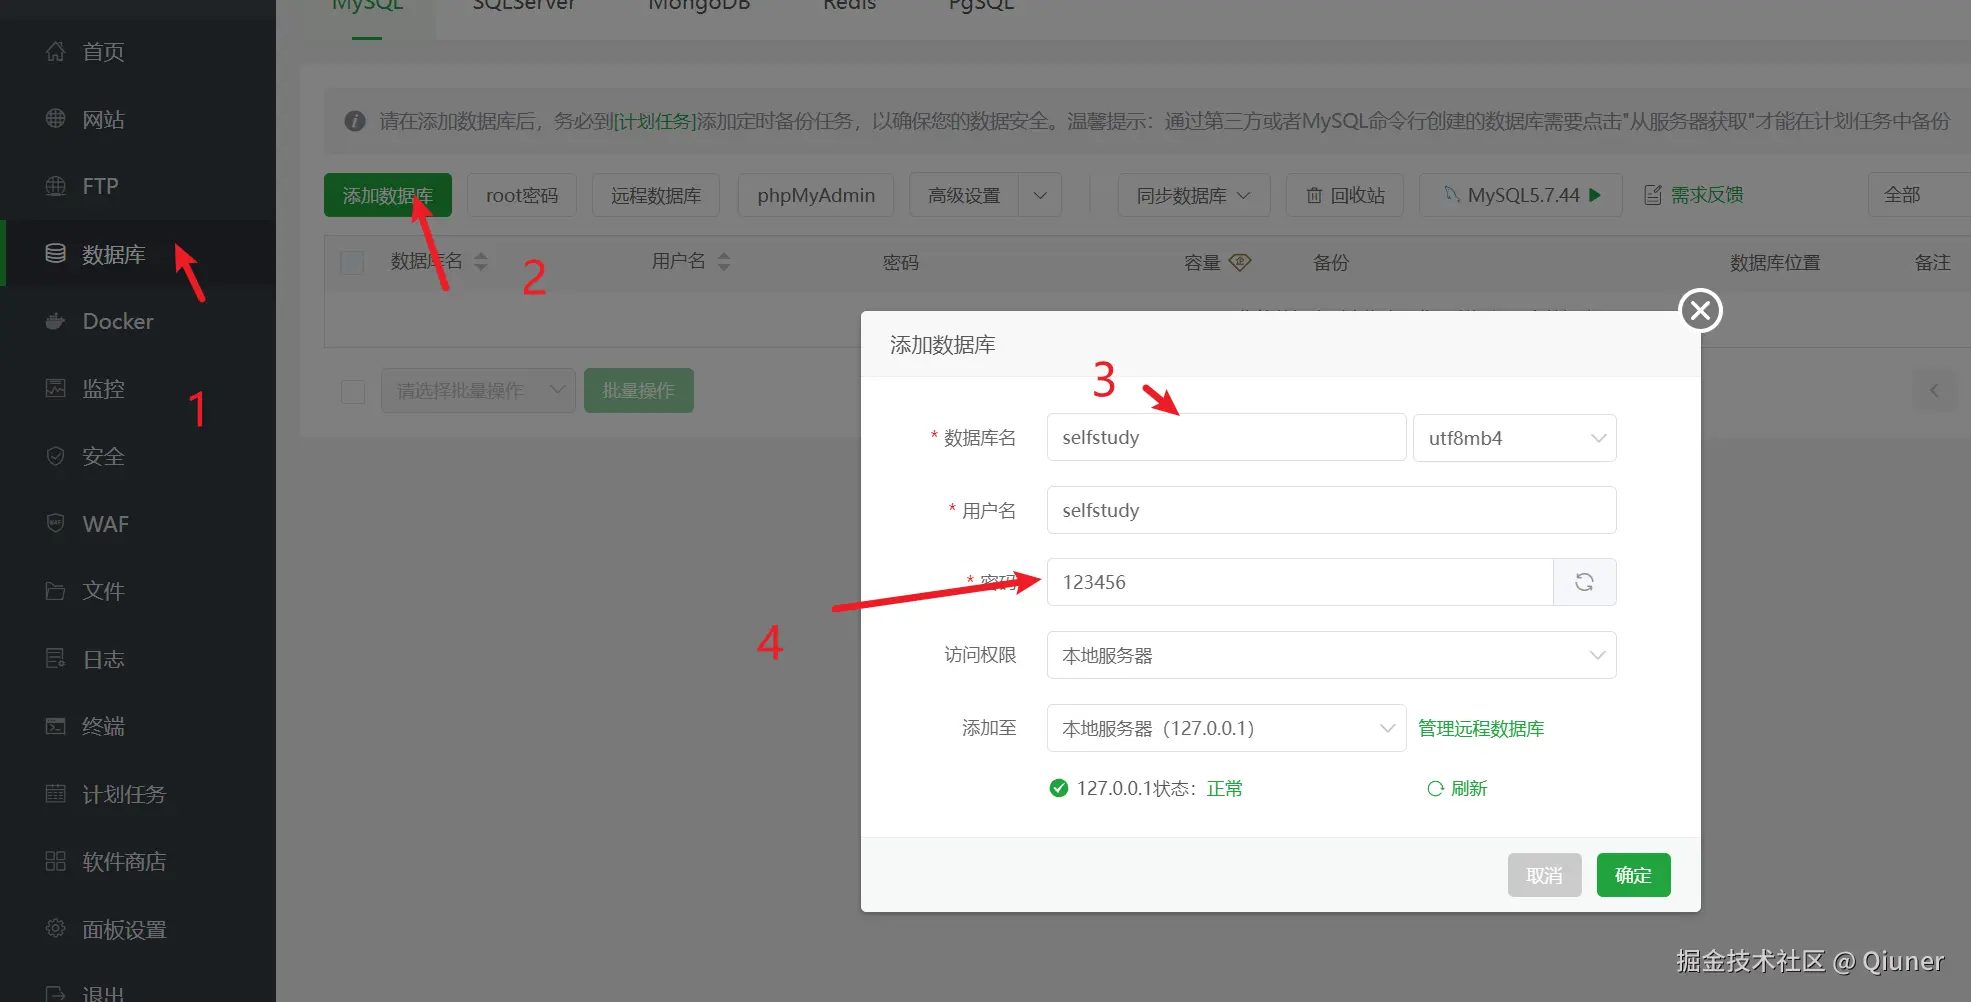
Task: Click the FTP icon in sidebar
Action: pyautogui.click(x=56, y=186)
